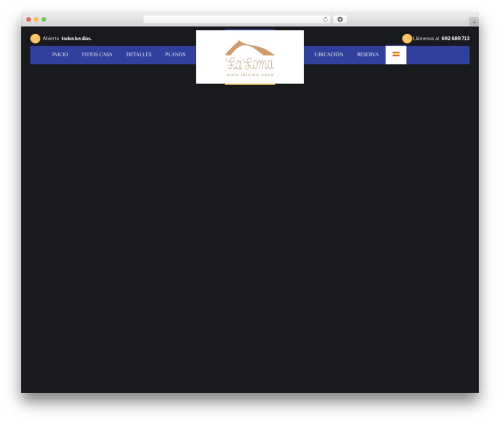Open the PLANOS menu item
This screenshot has width=500, height=423.
click(x=175, y=54)
